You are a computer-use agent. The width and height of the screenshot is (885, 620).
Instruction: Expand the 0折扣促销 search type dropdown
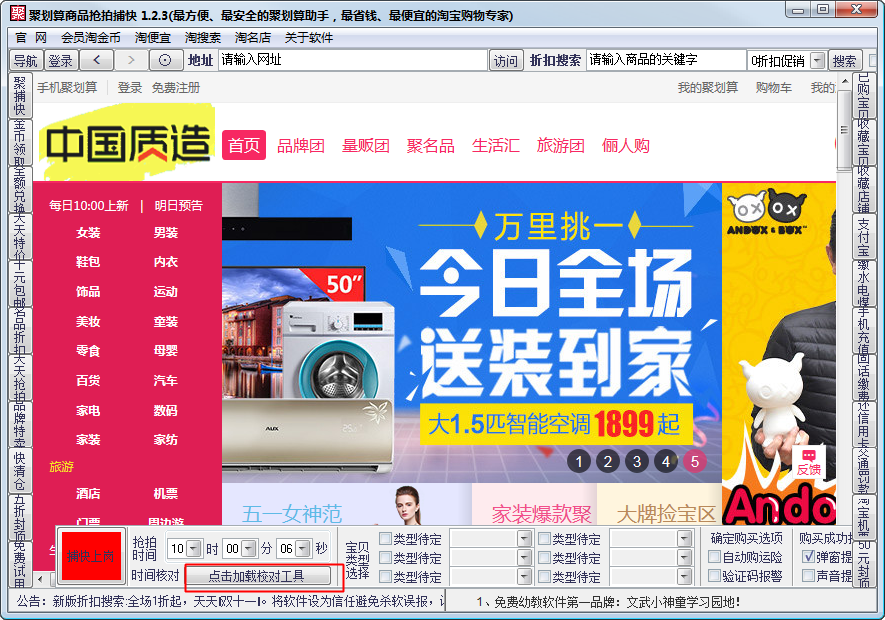(x=817, y=60)
